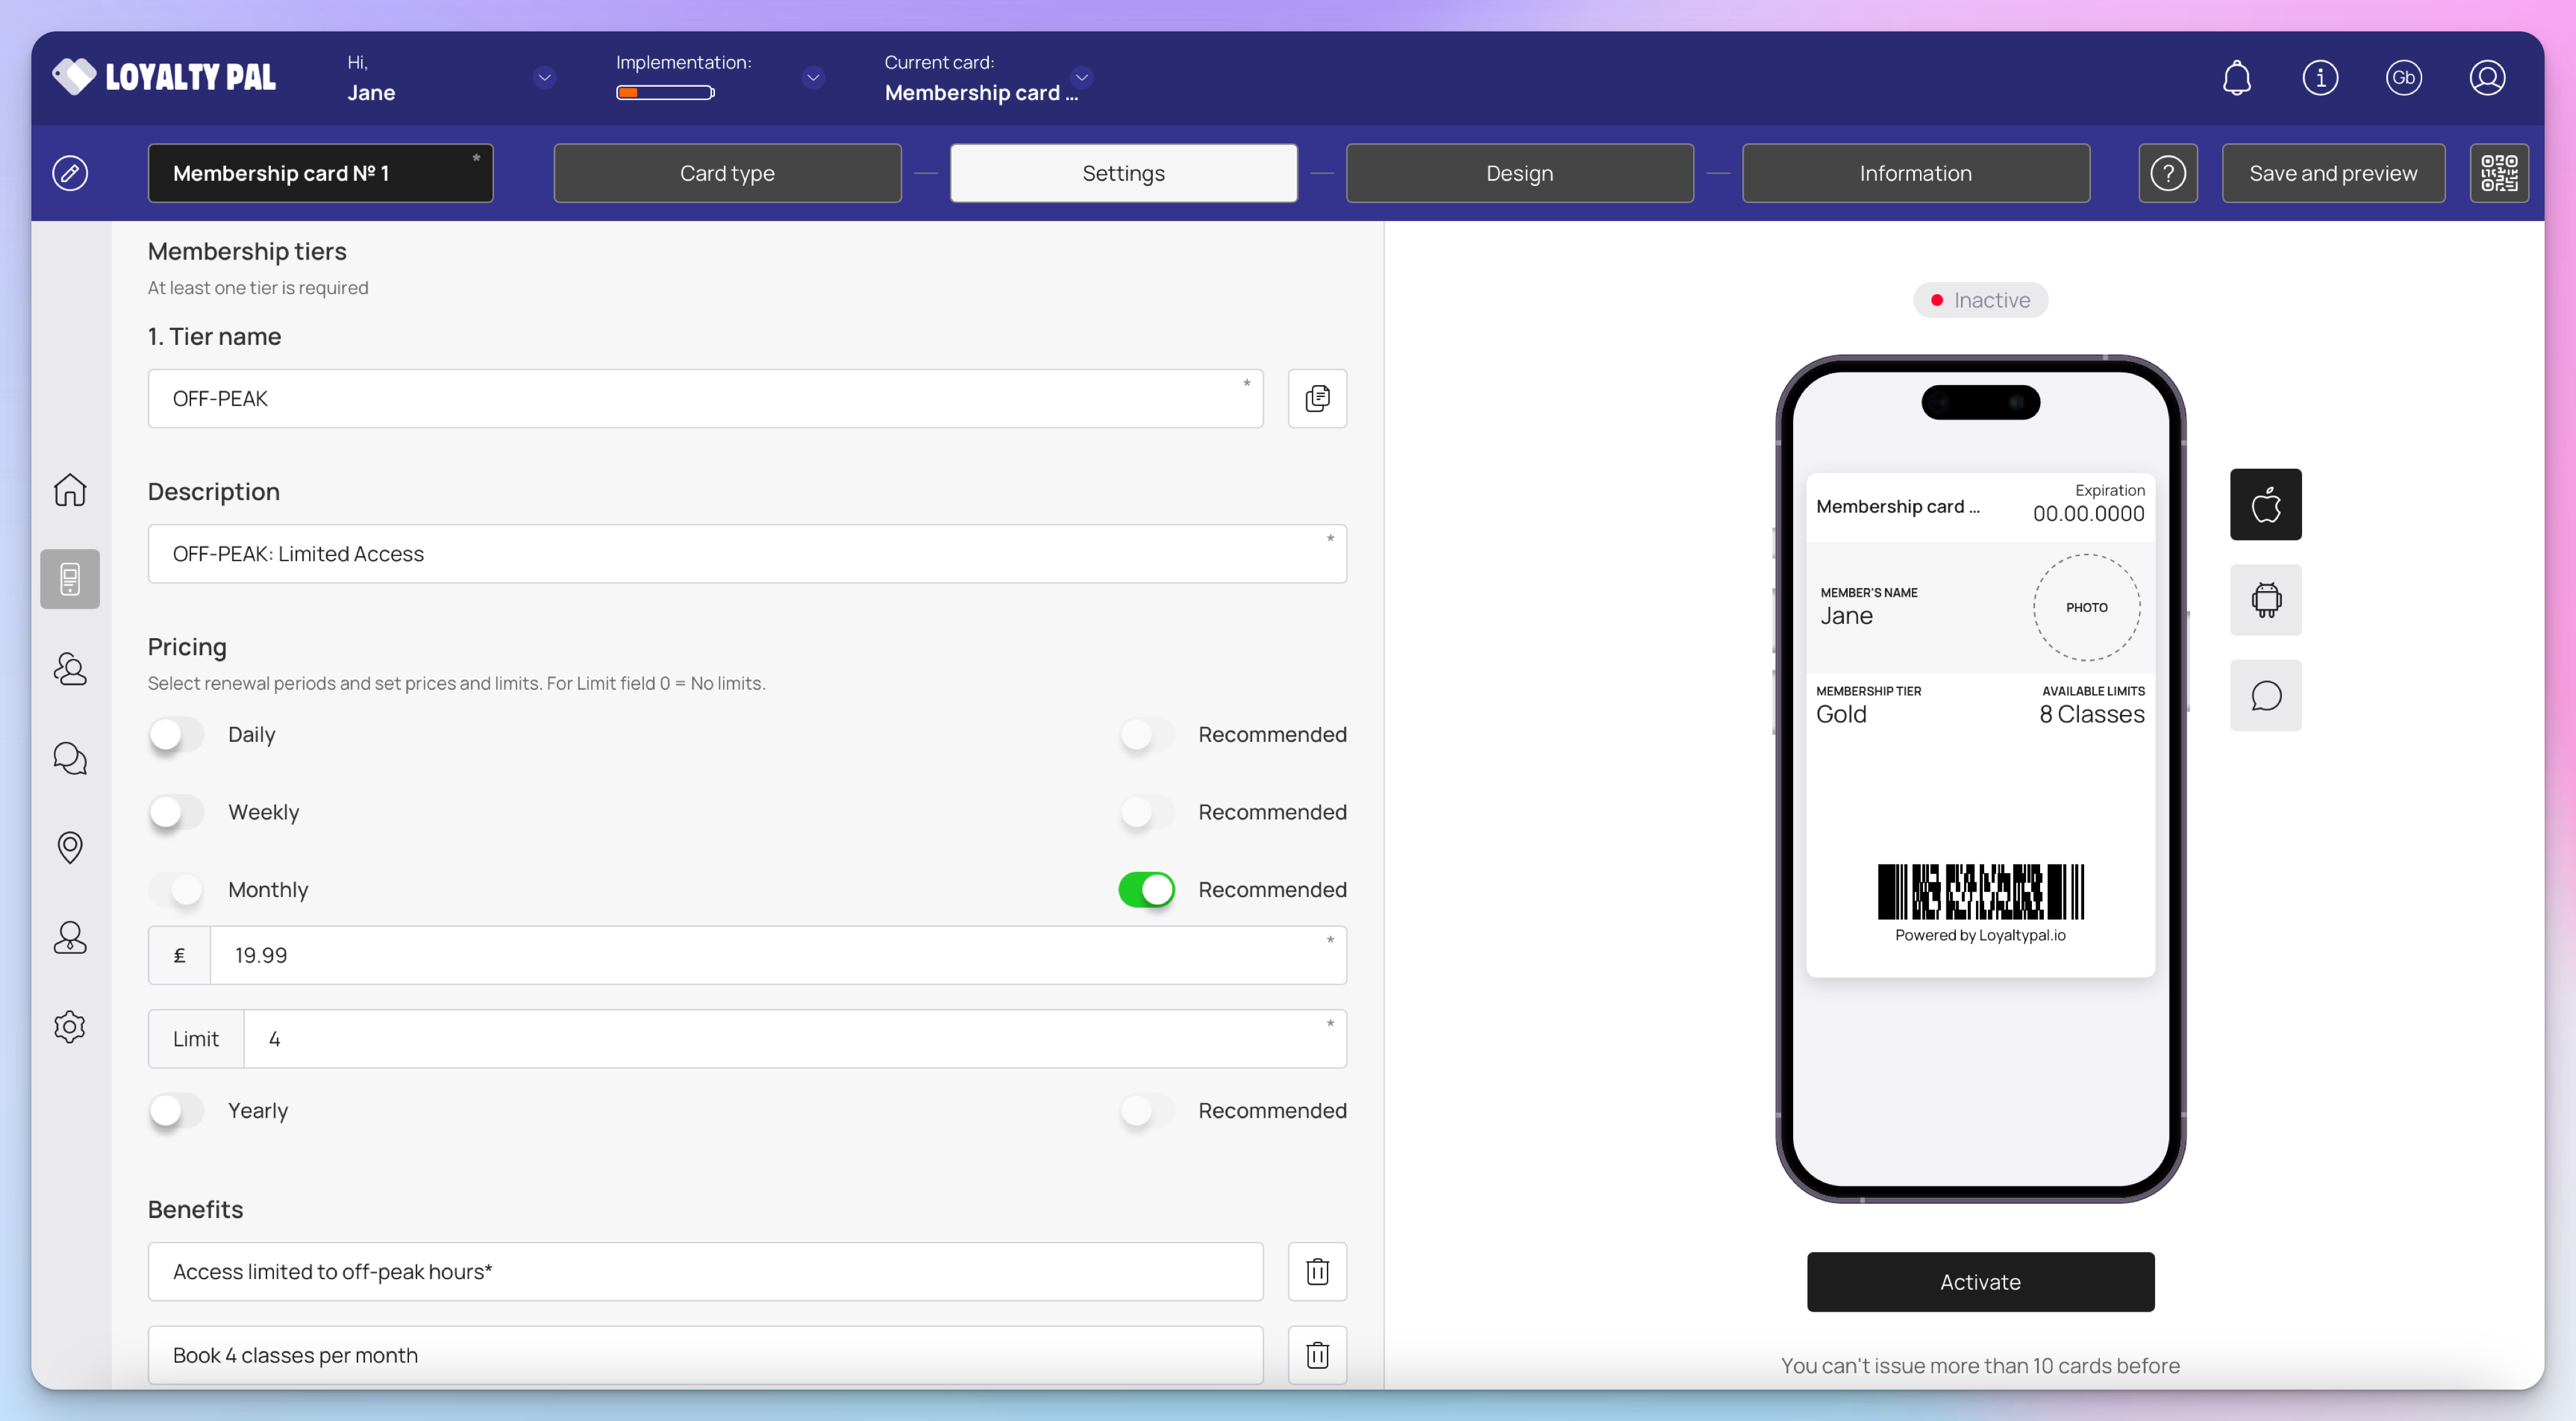Go to the Card type tab
This screenshot has height=1421, width=2576.
tap(727, 173)
